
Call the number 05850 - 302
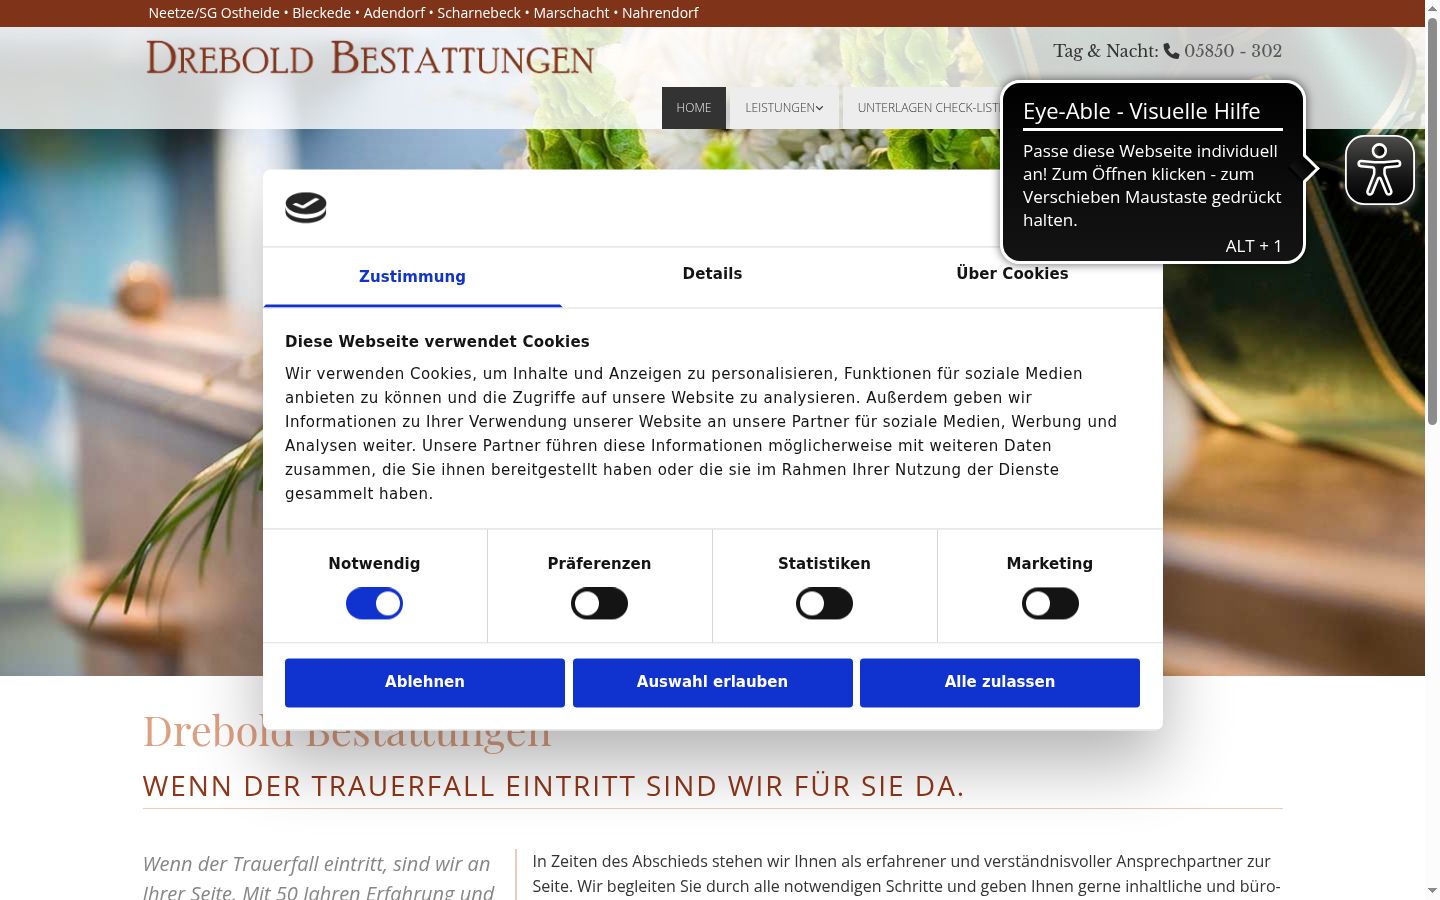[1233, 51]
